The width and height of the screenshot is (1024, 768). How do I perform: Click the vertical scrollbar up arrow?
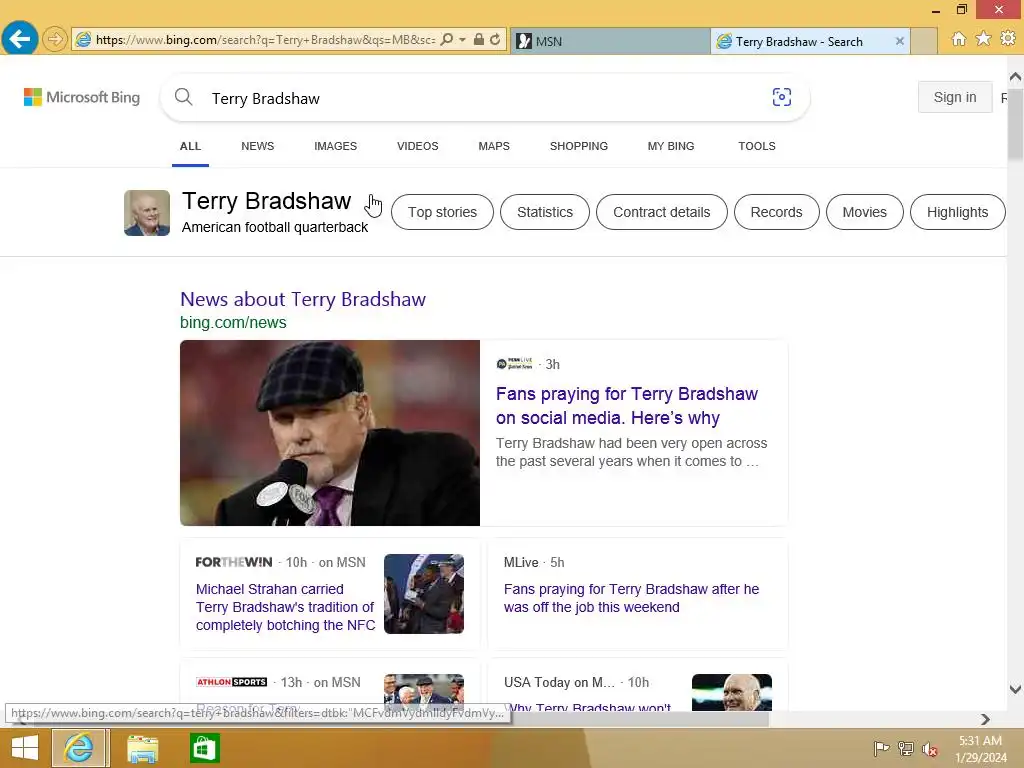[1015, 77]
